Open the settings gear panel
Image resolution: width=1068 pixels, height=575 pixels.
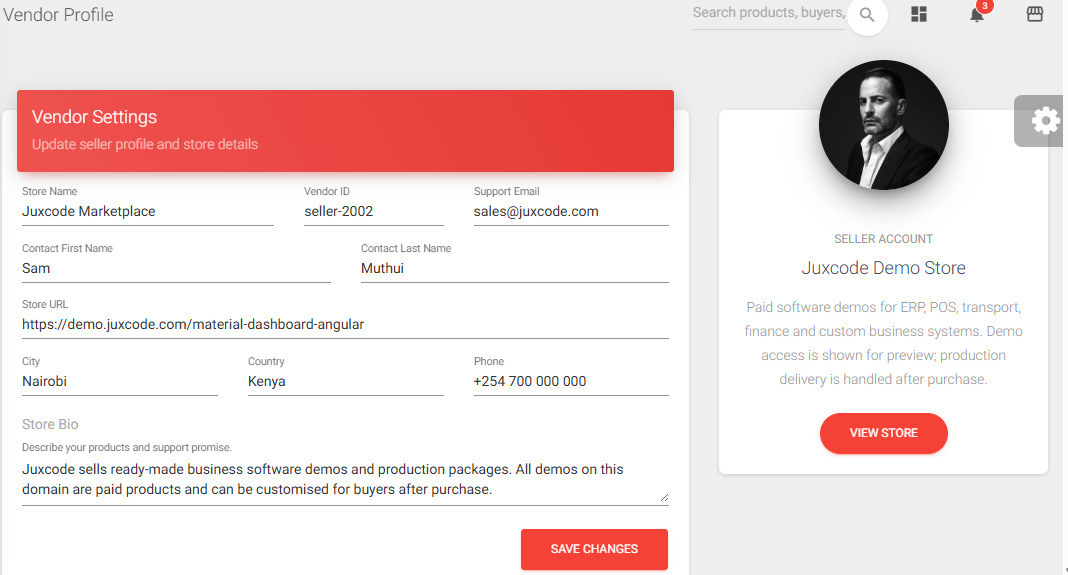(1044, 121)
